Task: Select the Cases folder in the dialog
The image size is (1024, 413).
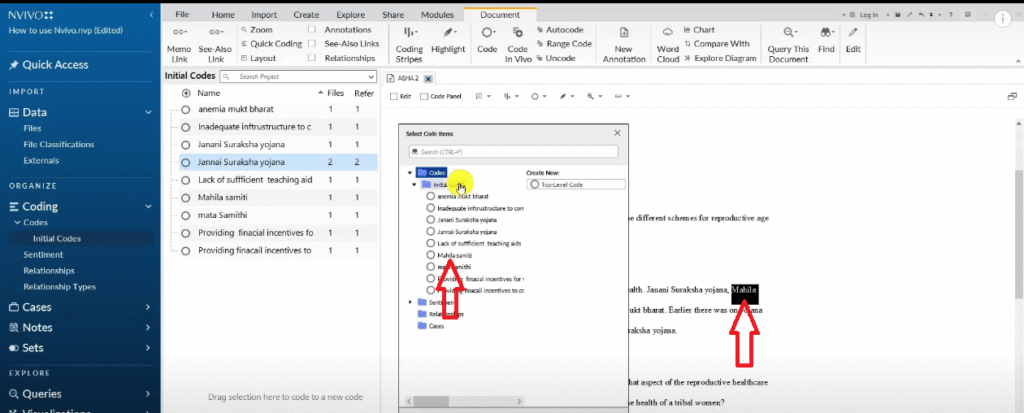Action: (429, 325)
